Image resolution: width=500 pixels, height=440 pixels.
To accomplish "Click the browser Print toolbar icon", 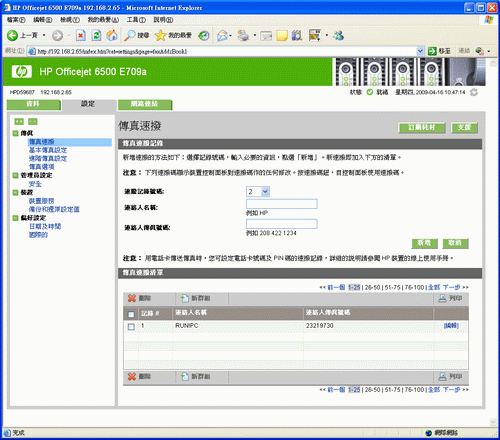I will point(243,35).
